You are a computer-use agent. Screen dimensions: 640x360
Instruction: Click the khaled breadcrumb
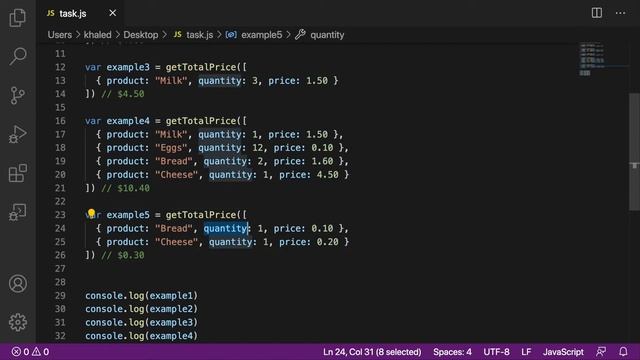point(98,35)
